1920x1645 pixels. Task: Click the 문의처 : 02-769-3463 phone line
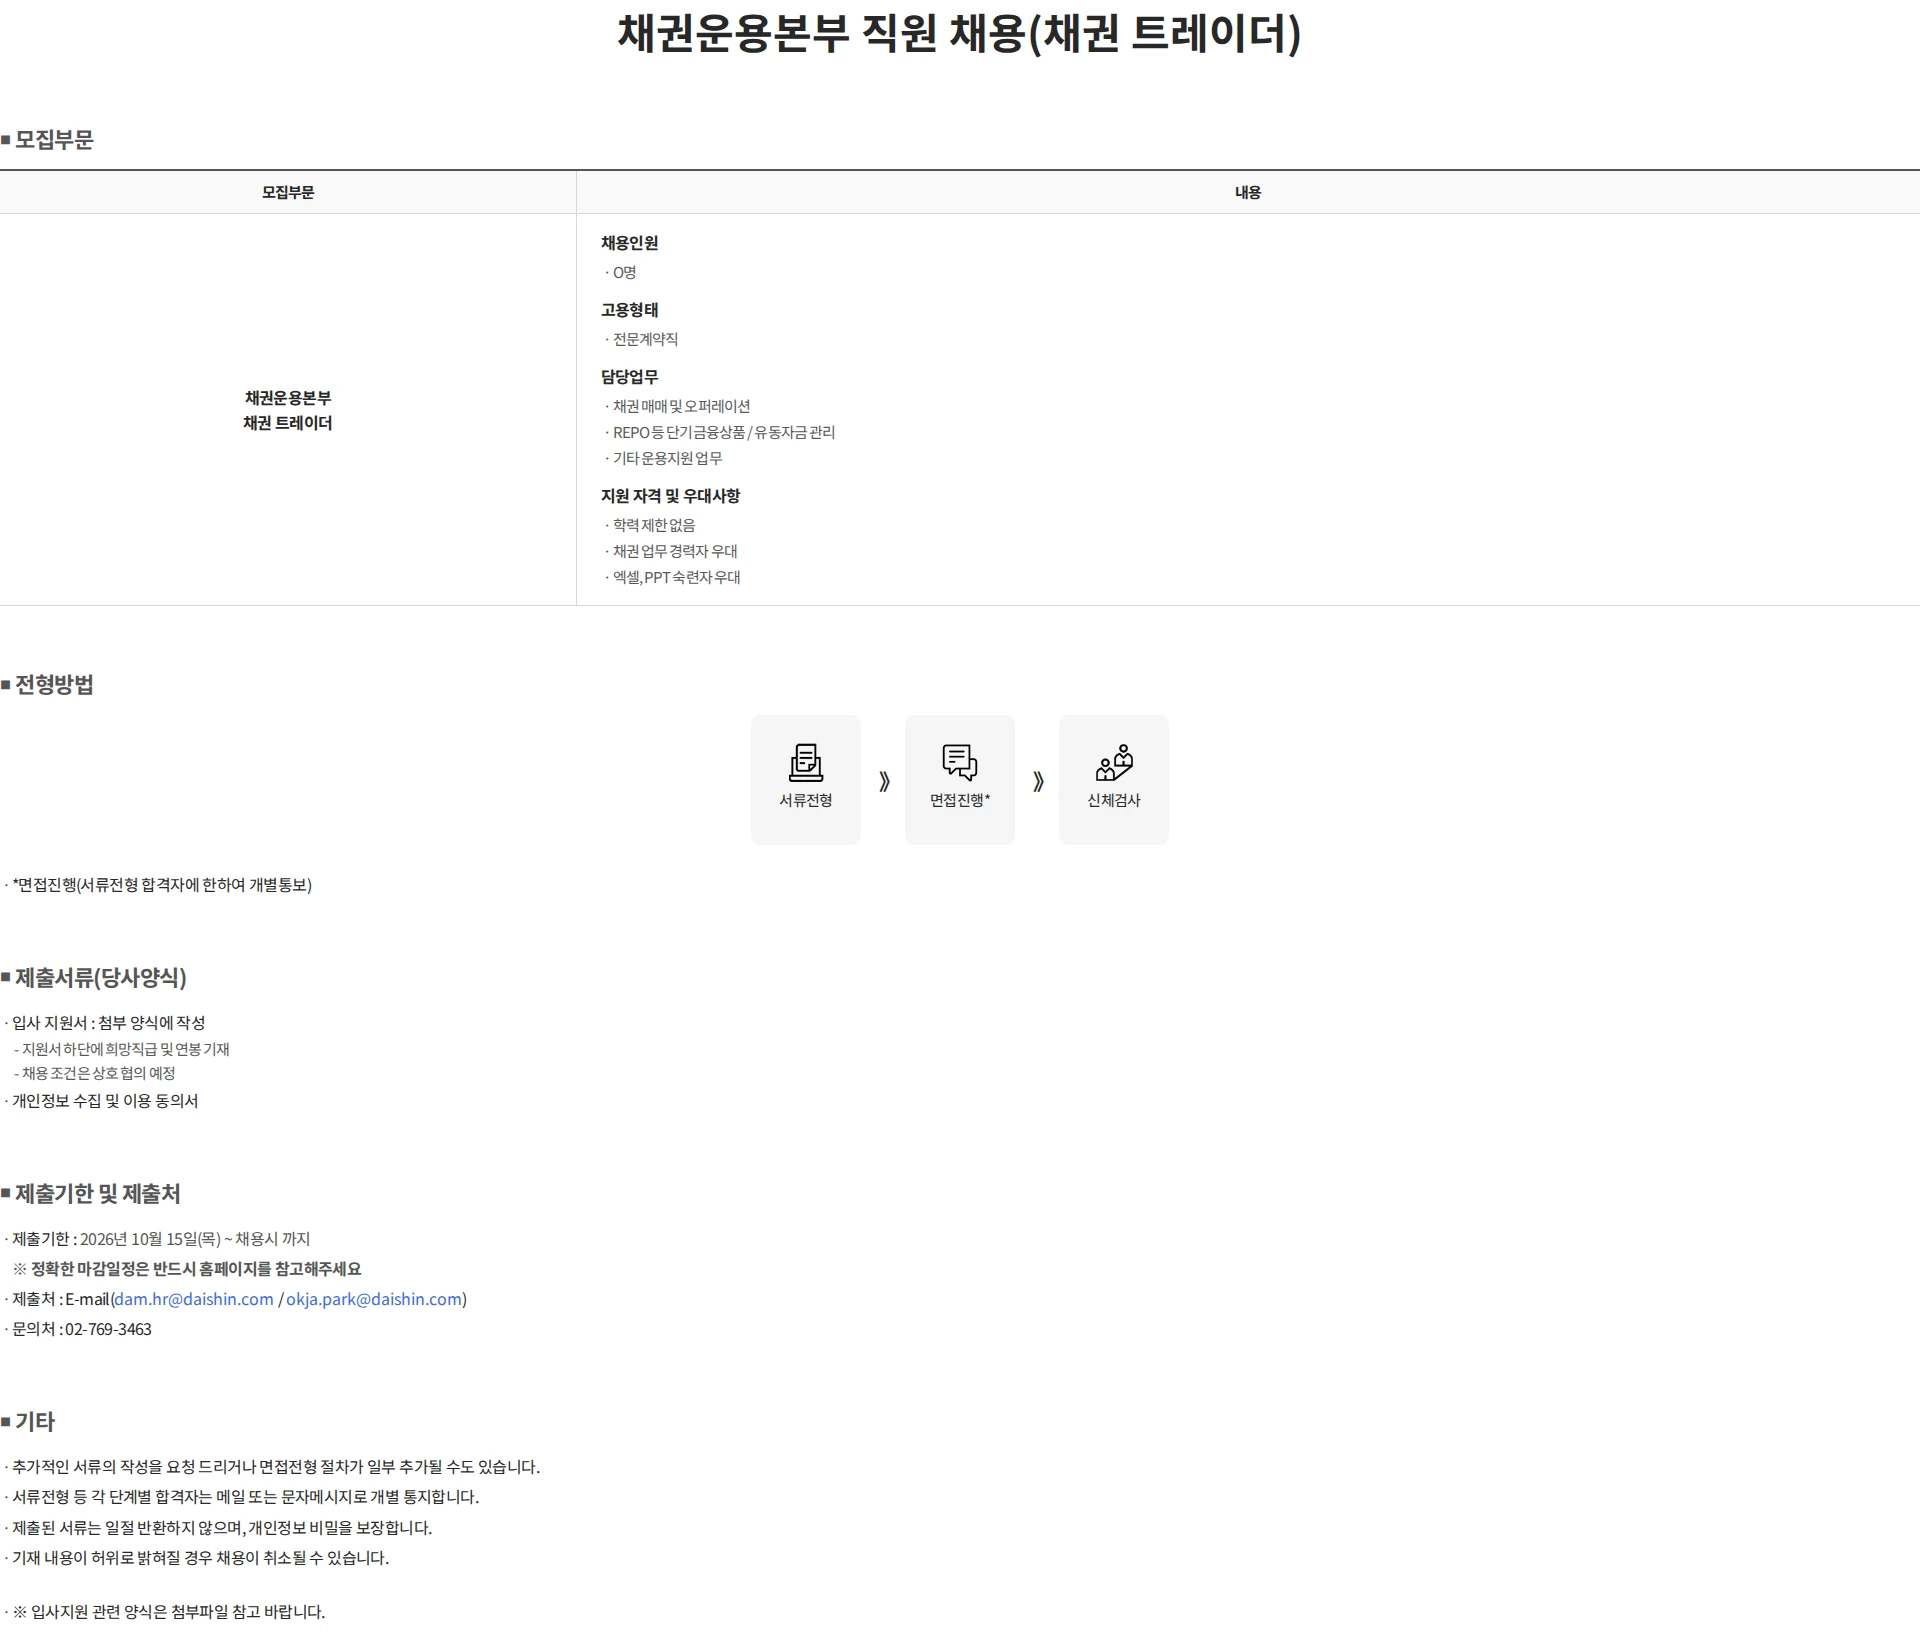82,1329
